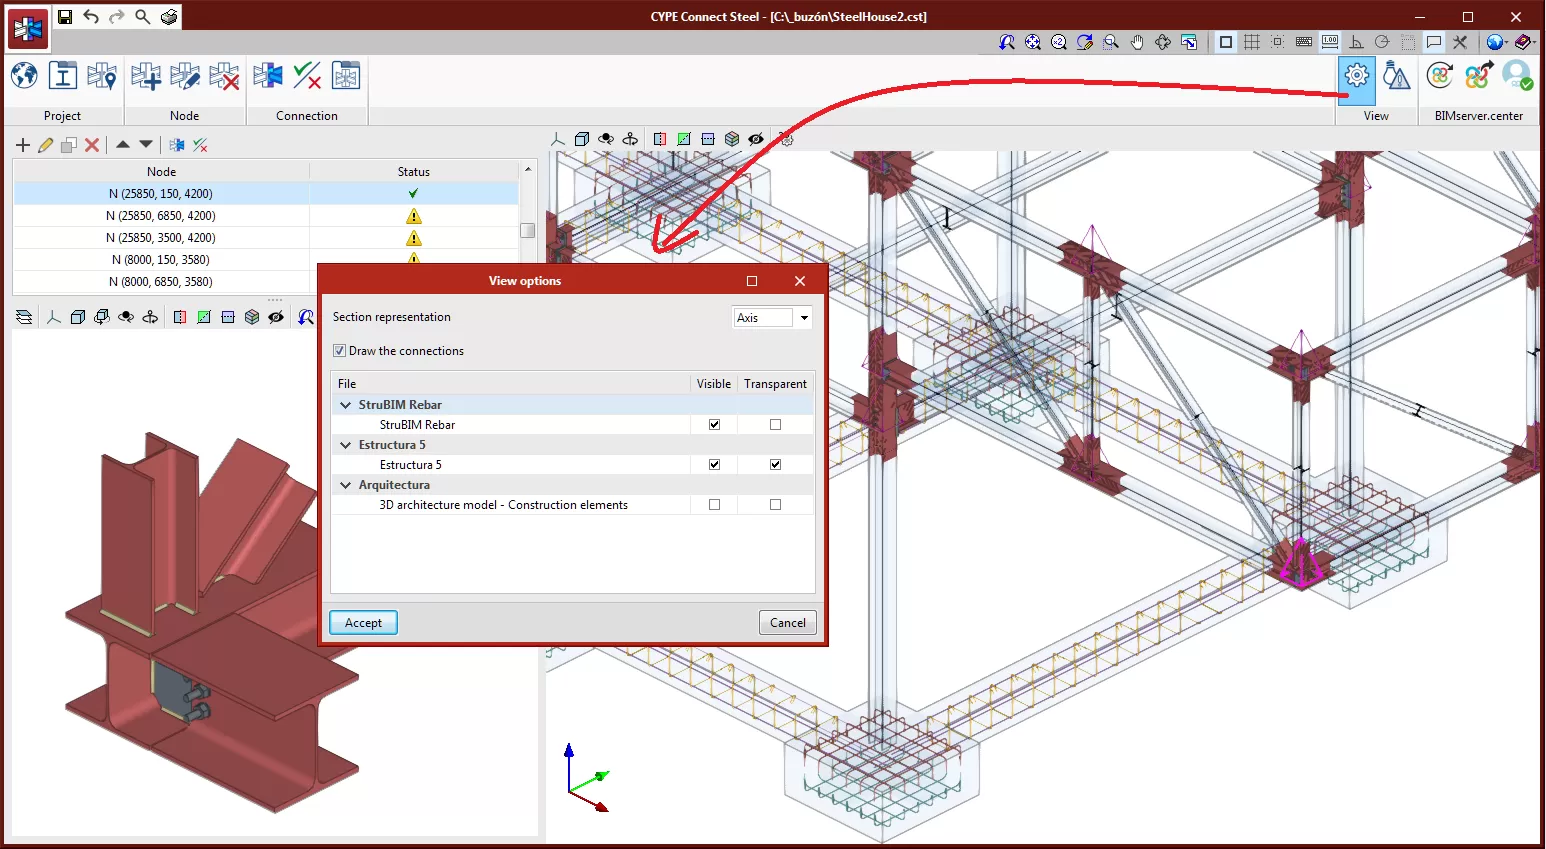Click the Node ribbon group label
Image resolution: width=1546 pixels, height=849 pixels.
tap(185, 116)
